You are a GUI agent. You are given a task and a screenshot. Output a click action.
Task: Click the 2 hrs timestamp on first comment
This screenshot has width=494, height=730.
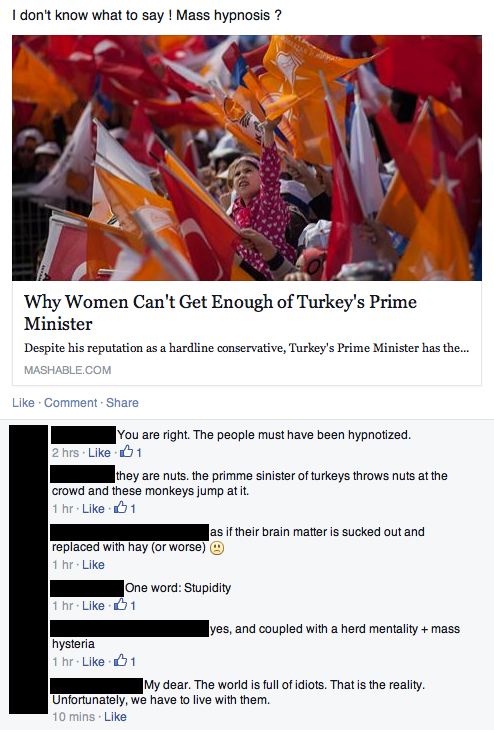65,453
